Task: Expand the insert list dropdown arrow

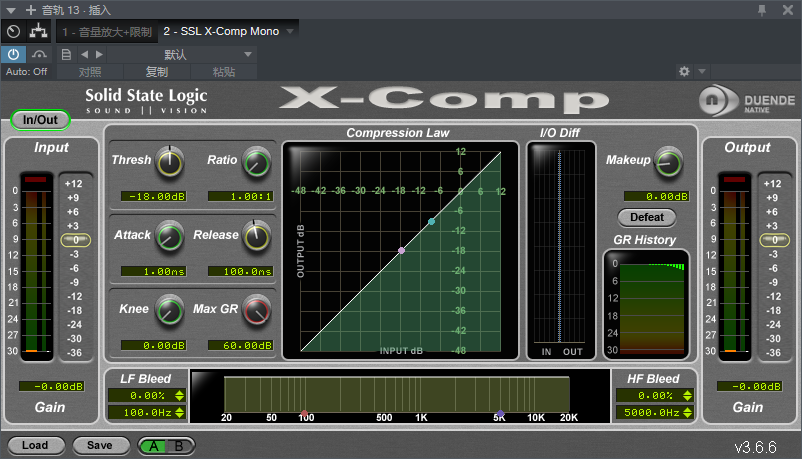Action: pos(291,31)
